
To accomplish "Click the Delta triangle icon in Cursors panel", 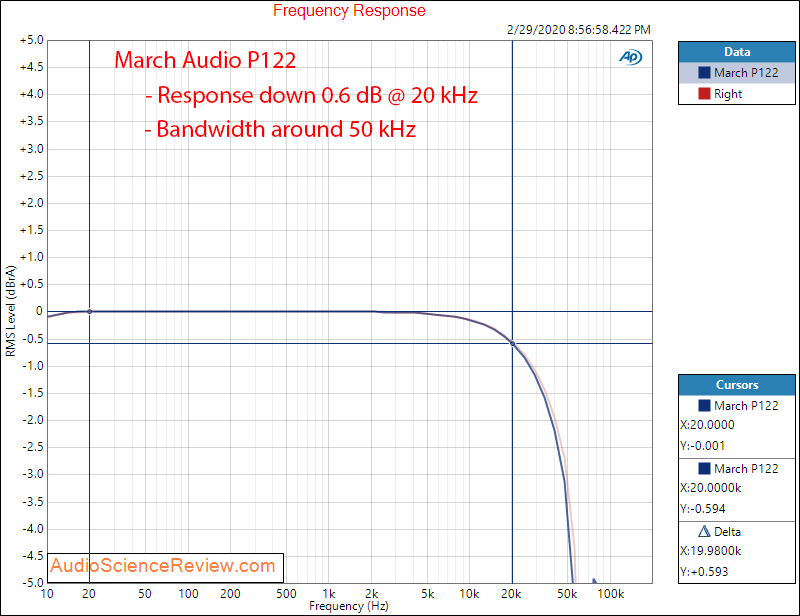I will click(704, 532).
